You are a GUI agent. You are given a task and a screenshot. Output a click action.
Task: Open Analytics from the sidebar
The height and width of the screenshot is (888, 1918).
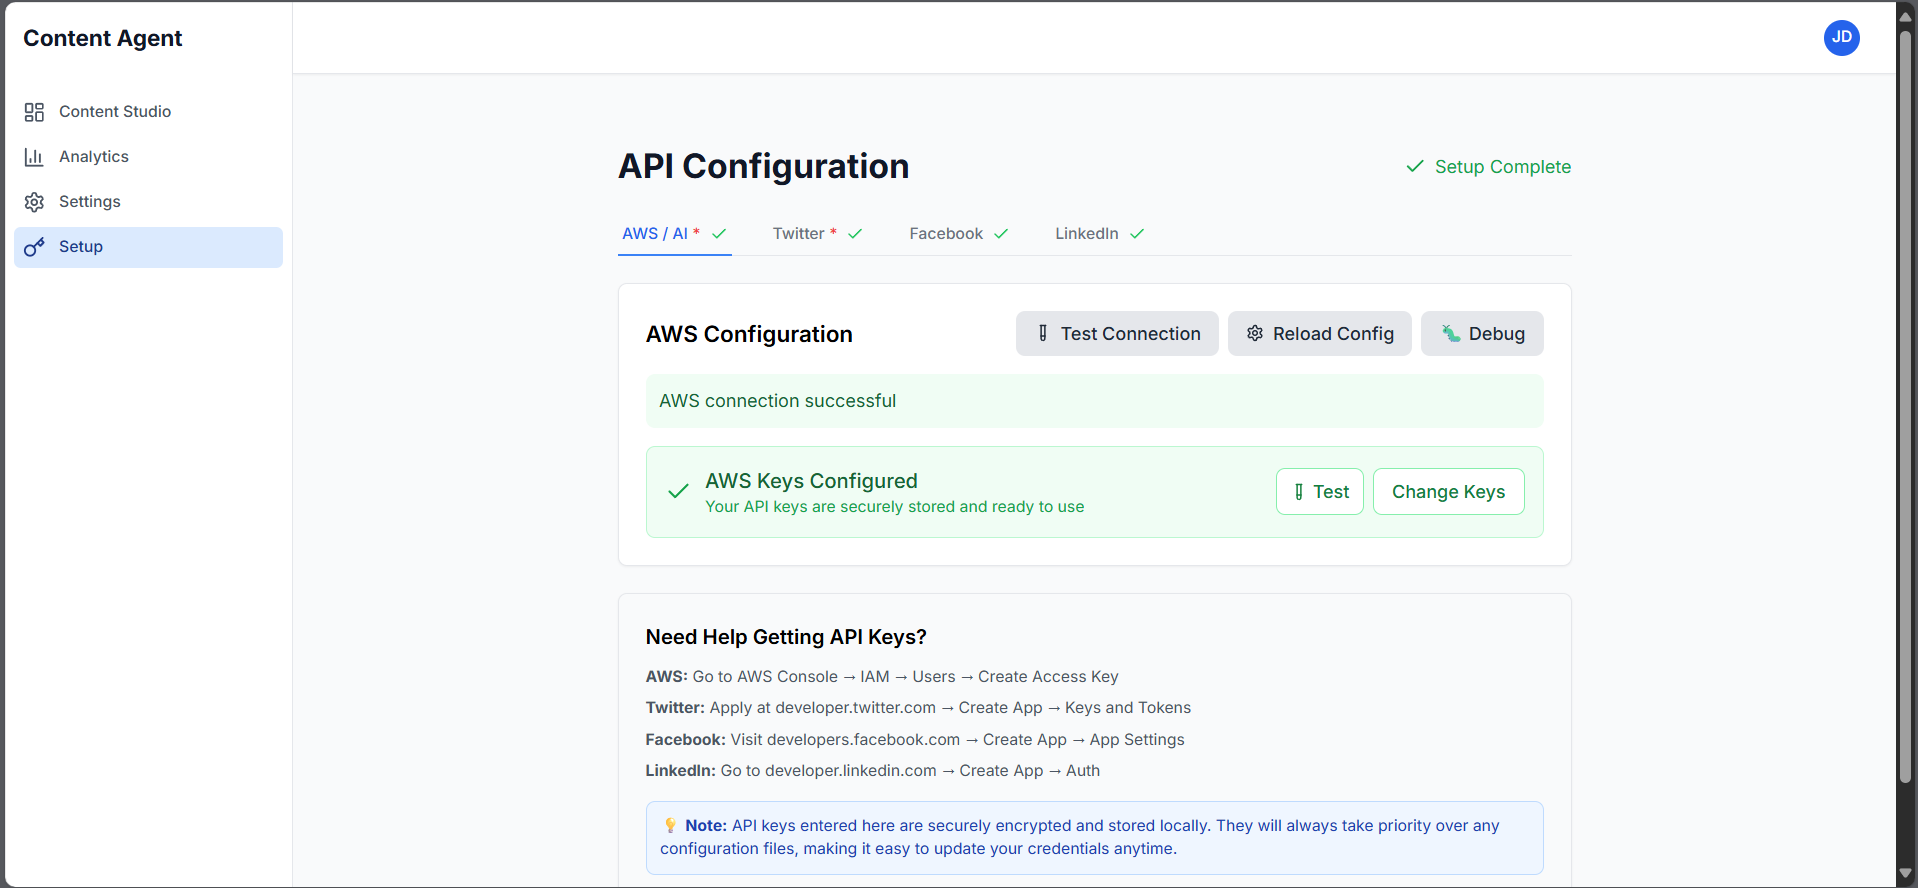tap(94, 157)
